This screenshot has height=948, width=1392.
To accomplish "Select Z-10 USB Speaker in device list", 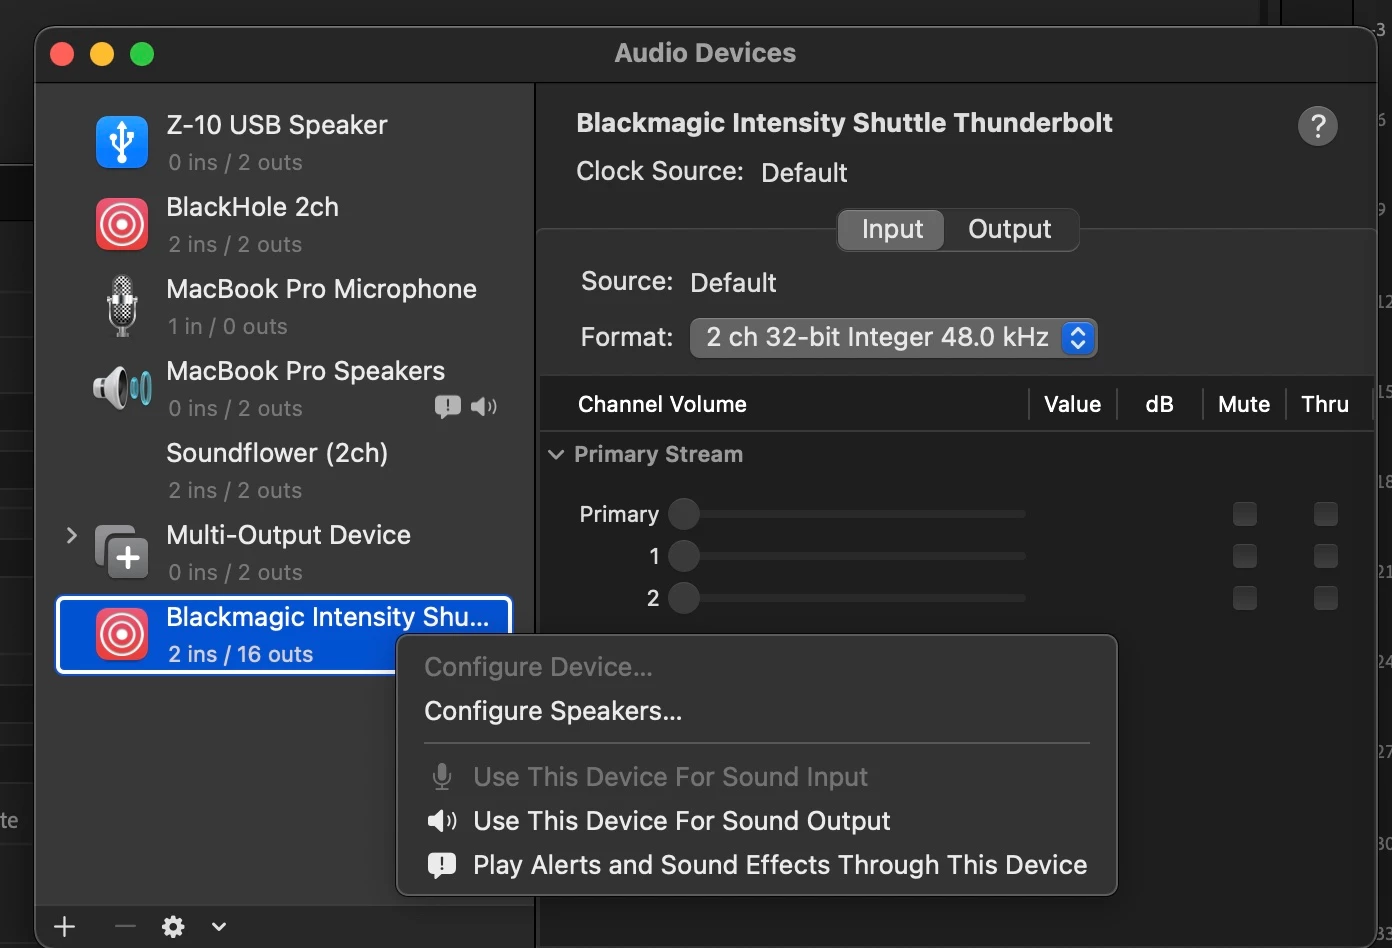I will tap(284, 142).
